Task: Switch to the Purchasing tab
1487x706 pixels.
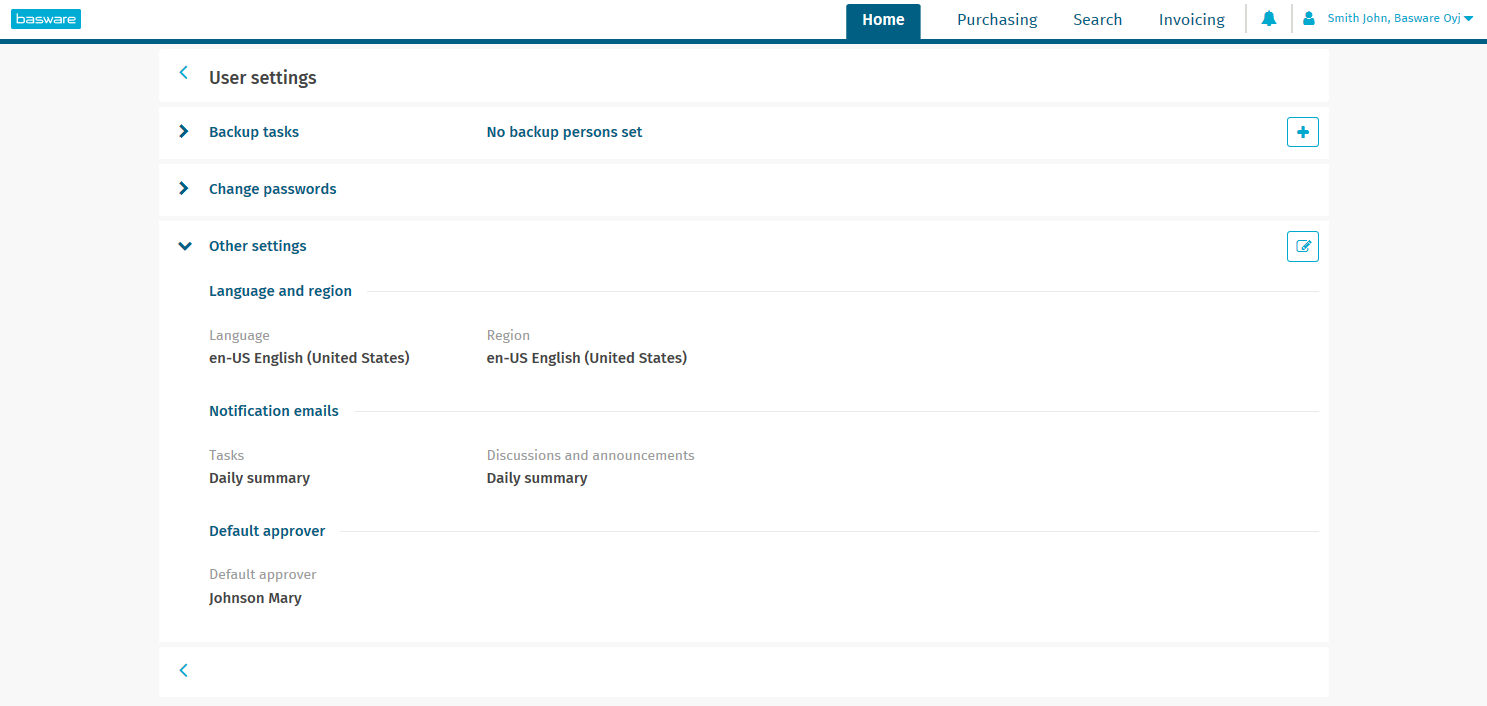Action: pos(996,19)
